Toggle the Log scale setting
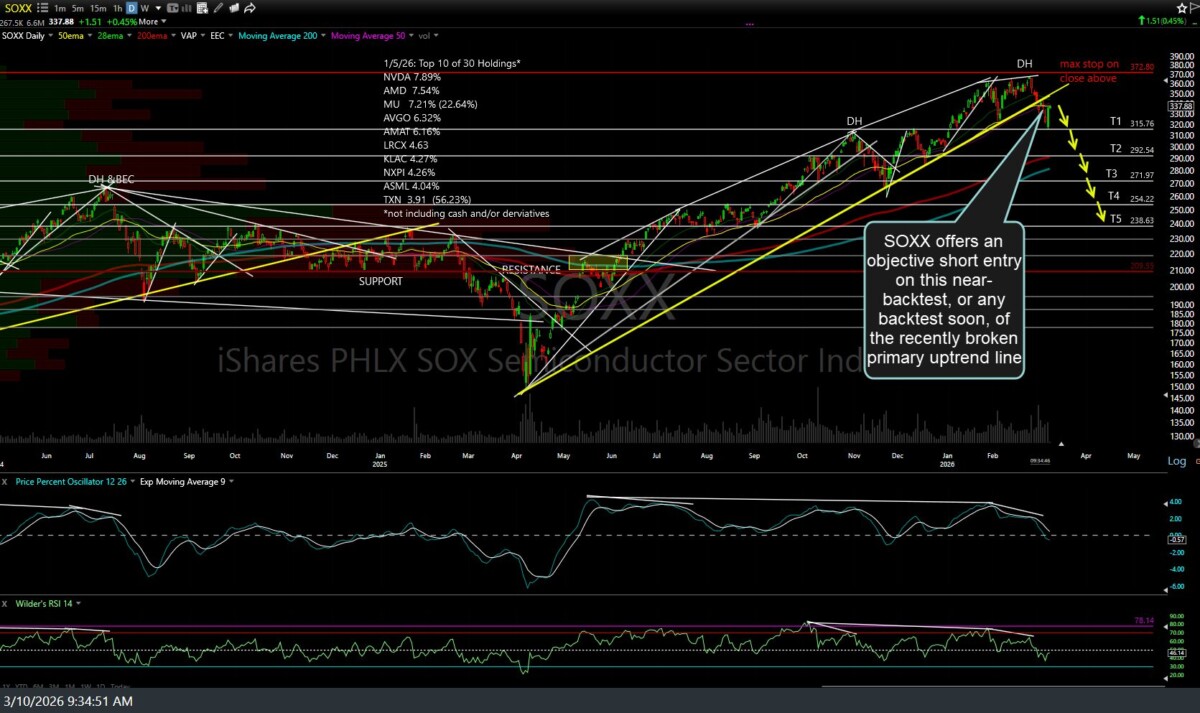Viewport: 1200px width, 713px height. 1176,461
